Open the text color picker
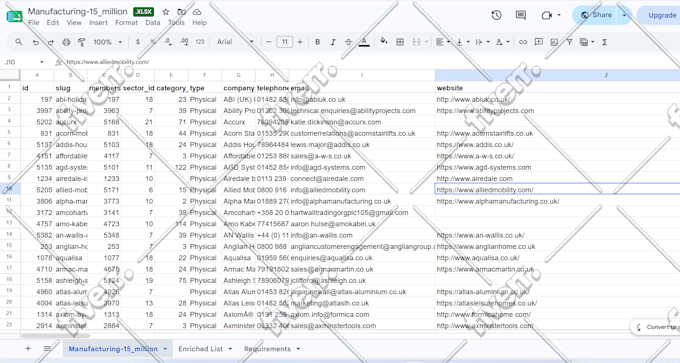This screenshot has height=363, width=680. tap(364, 42)
